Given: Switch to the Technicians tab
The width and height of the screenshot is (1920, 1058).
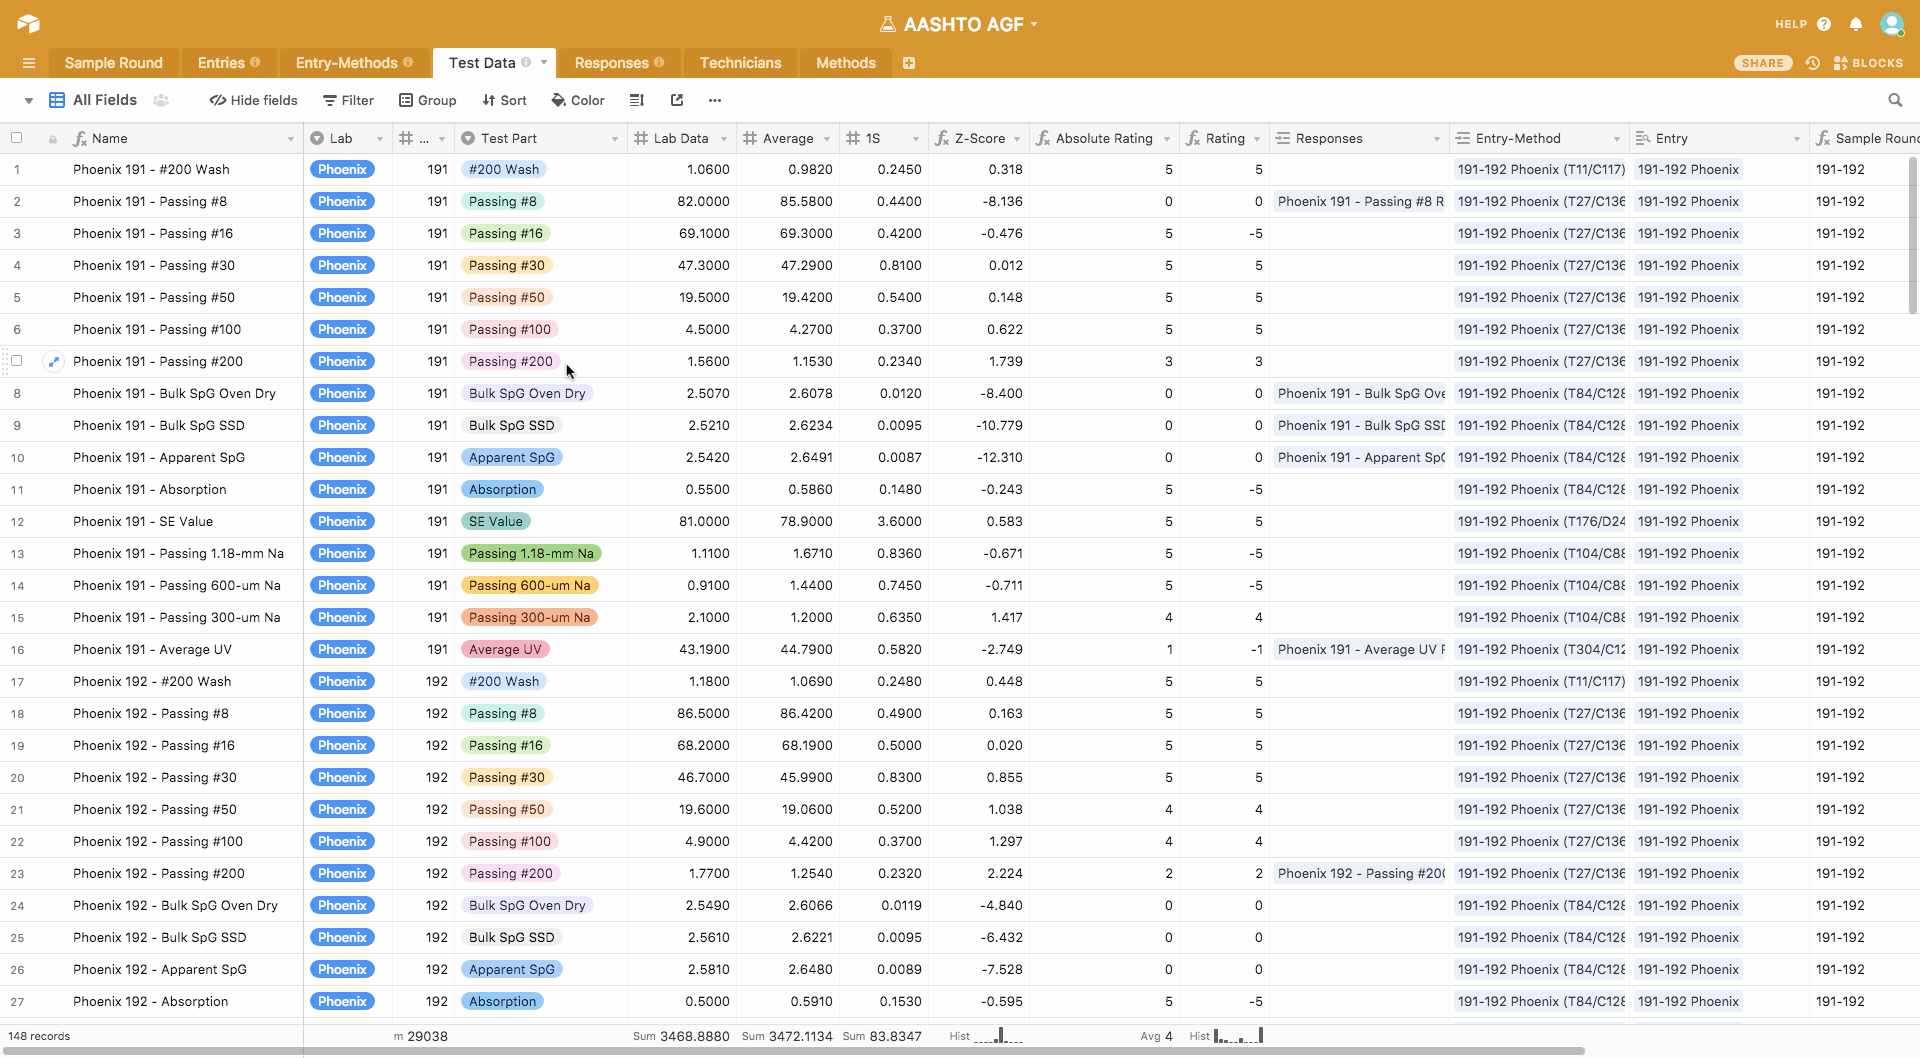Looking at the screenshot, I should click(x=740, y=63).
